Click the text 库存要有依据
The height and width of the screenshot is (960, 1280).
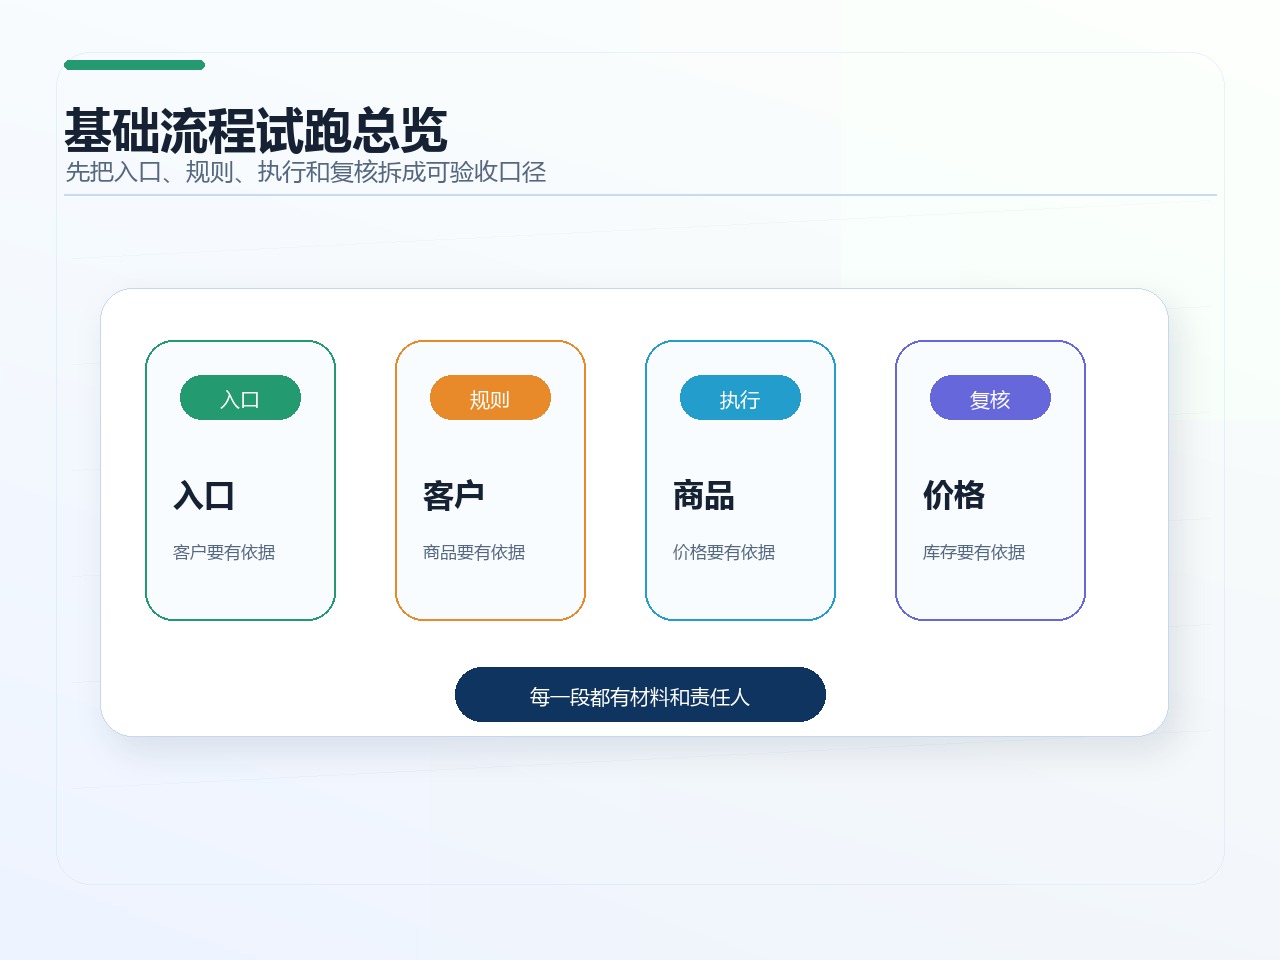click(x=974, y=552)
